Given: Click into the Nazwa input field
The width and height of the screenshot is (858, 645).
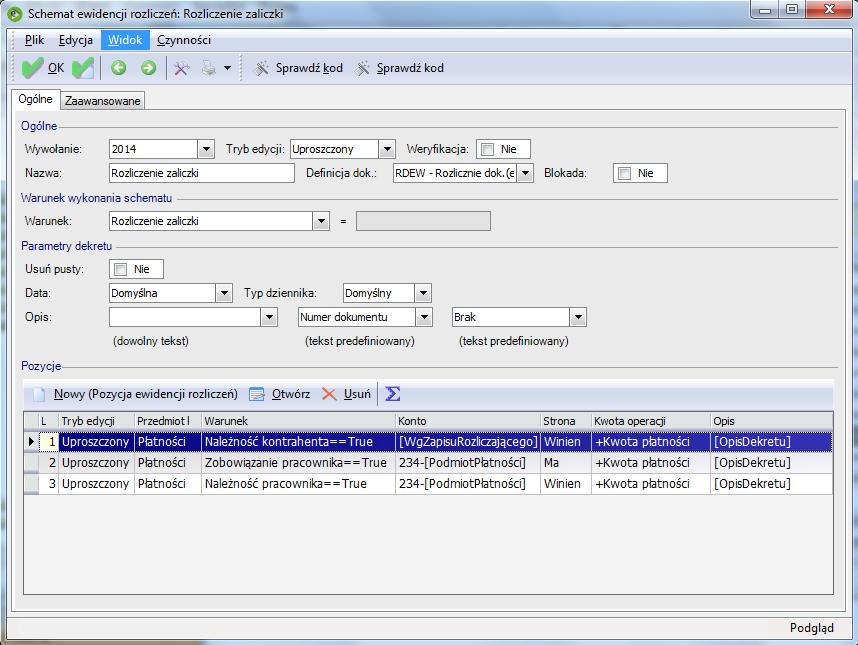Looking at the screenshot, I should point(201,173).
